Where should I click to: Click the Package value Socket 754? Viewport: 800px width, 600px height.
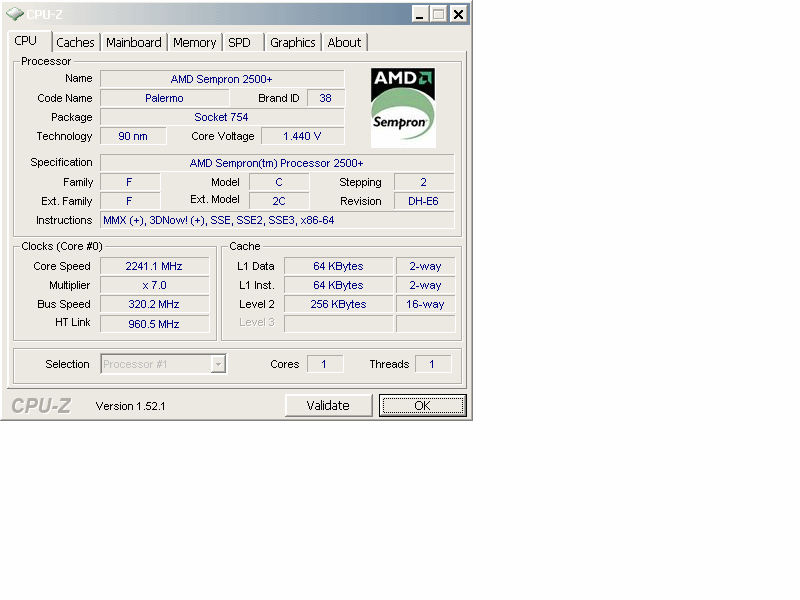click(222, 117)
